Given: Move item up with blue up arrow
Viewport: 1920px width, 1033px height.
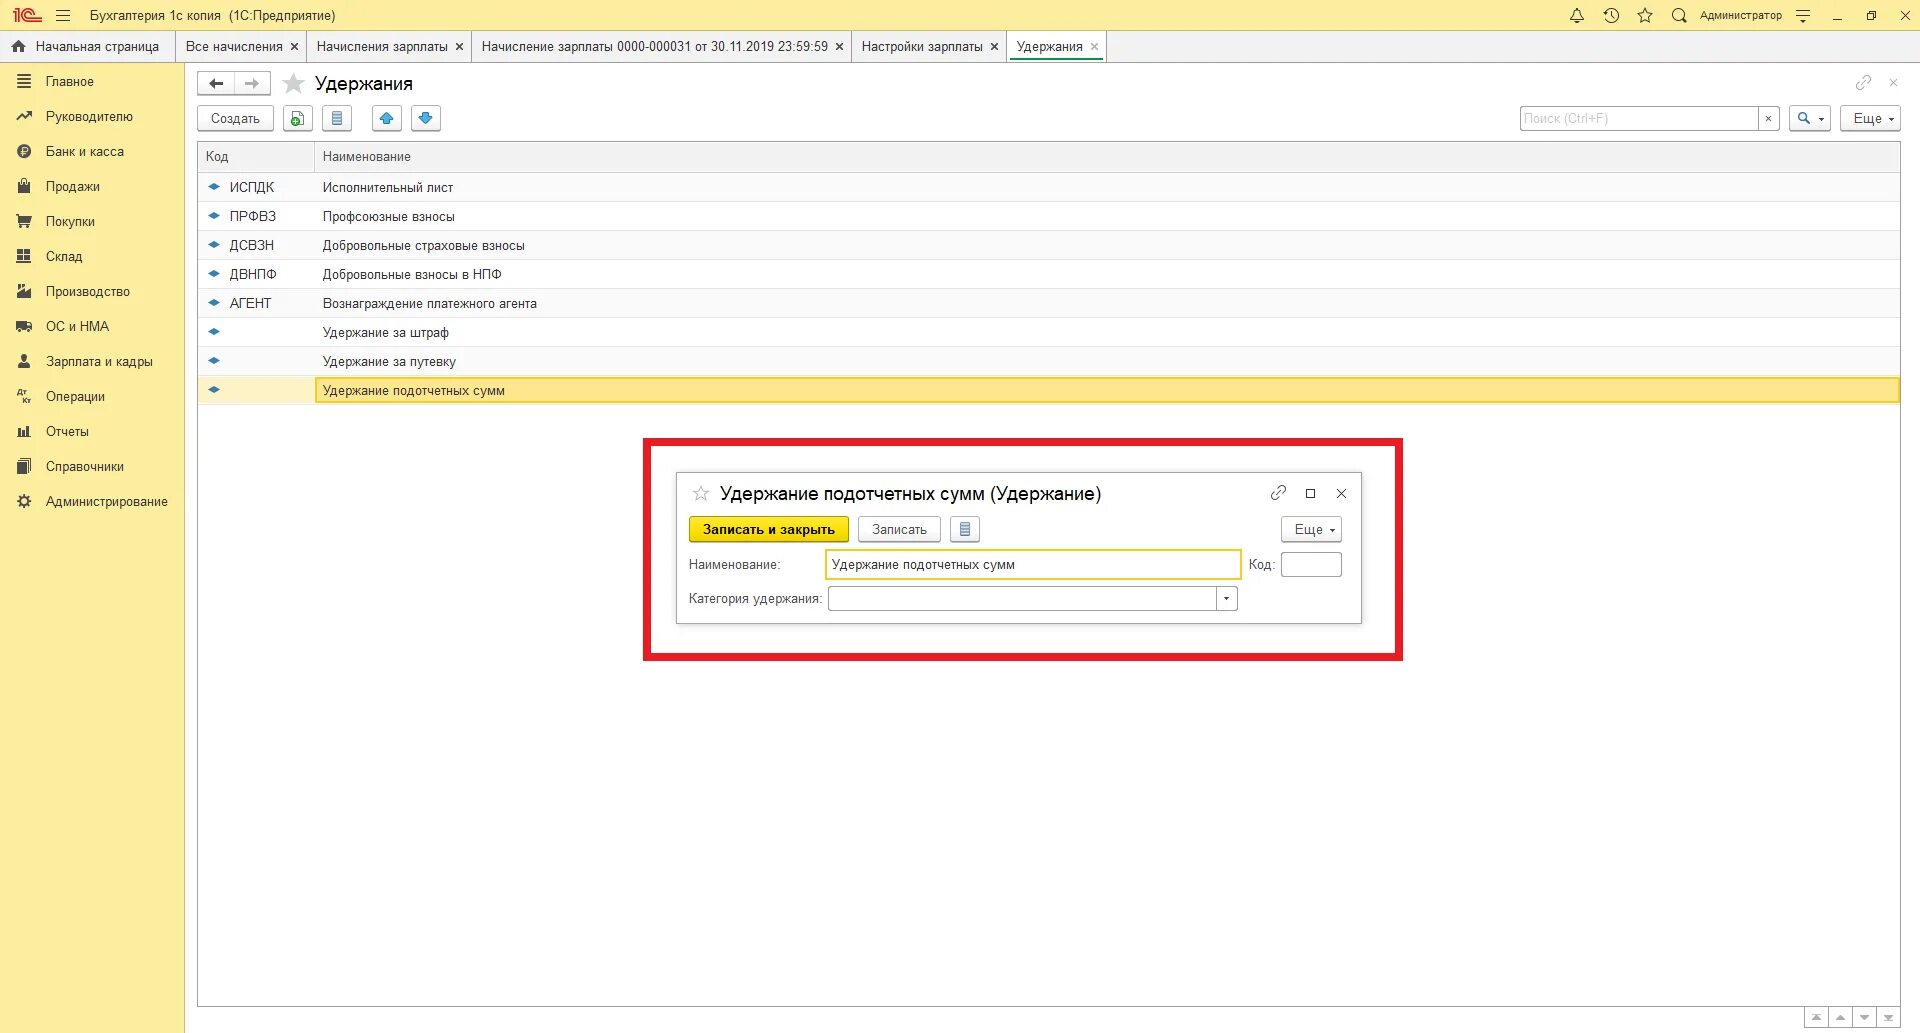Looking at the screenshot, I should coord(386,118).
